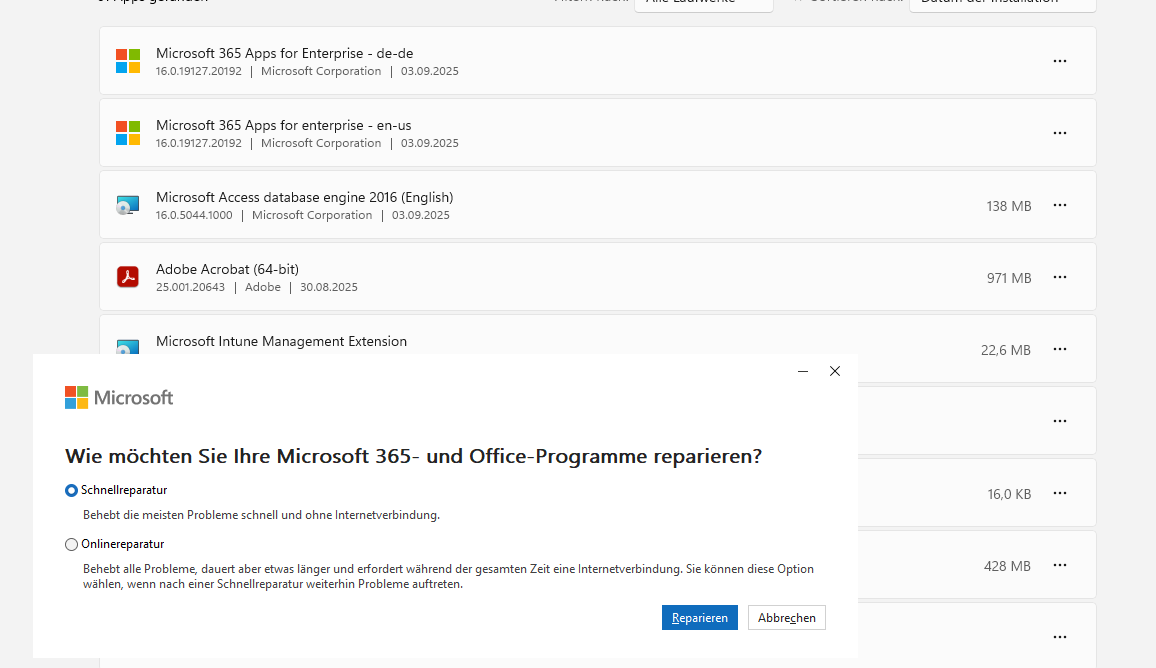Screen dimensions: 1156x668
Task: Click the 16,0 KB size value
Action: 1009,494
